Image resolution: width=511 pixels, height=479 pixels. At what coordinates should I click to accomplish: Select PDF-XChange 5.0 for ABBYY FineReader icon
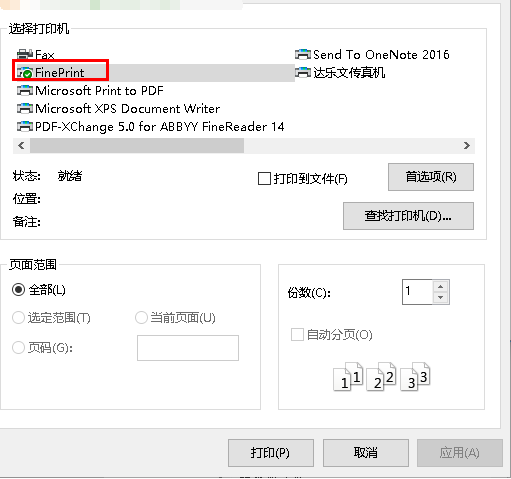click(x=25, y=126)
